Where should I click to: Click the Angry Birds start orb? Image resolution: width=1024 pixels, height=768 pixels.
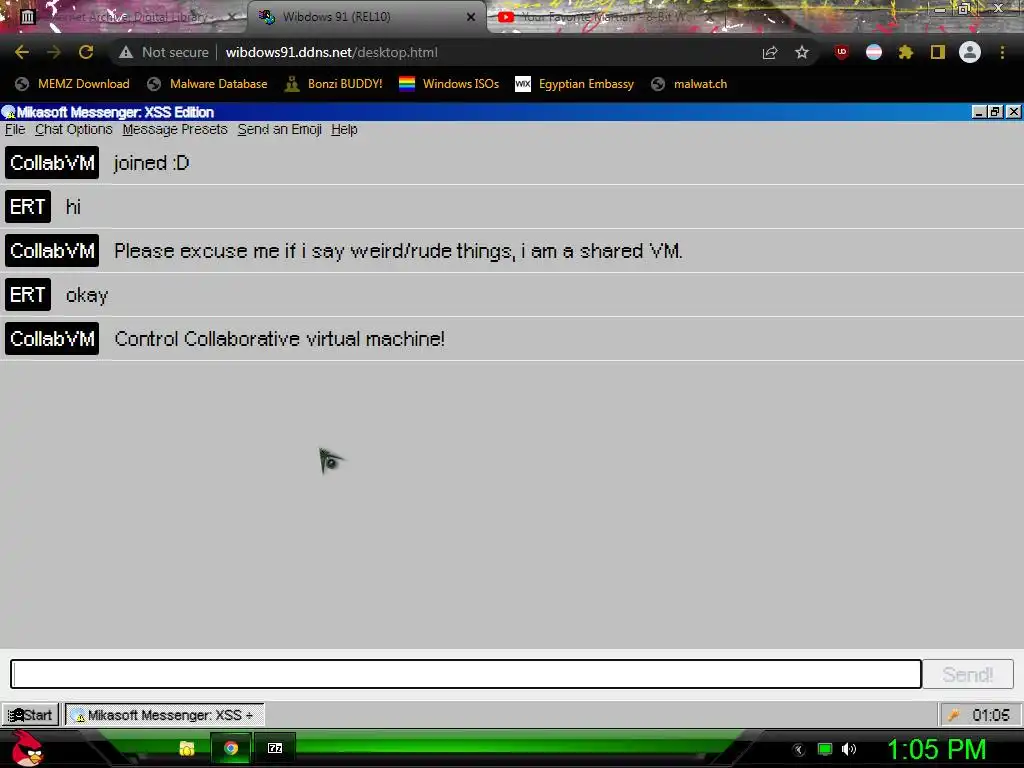(27, 748)
